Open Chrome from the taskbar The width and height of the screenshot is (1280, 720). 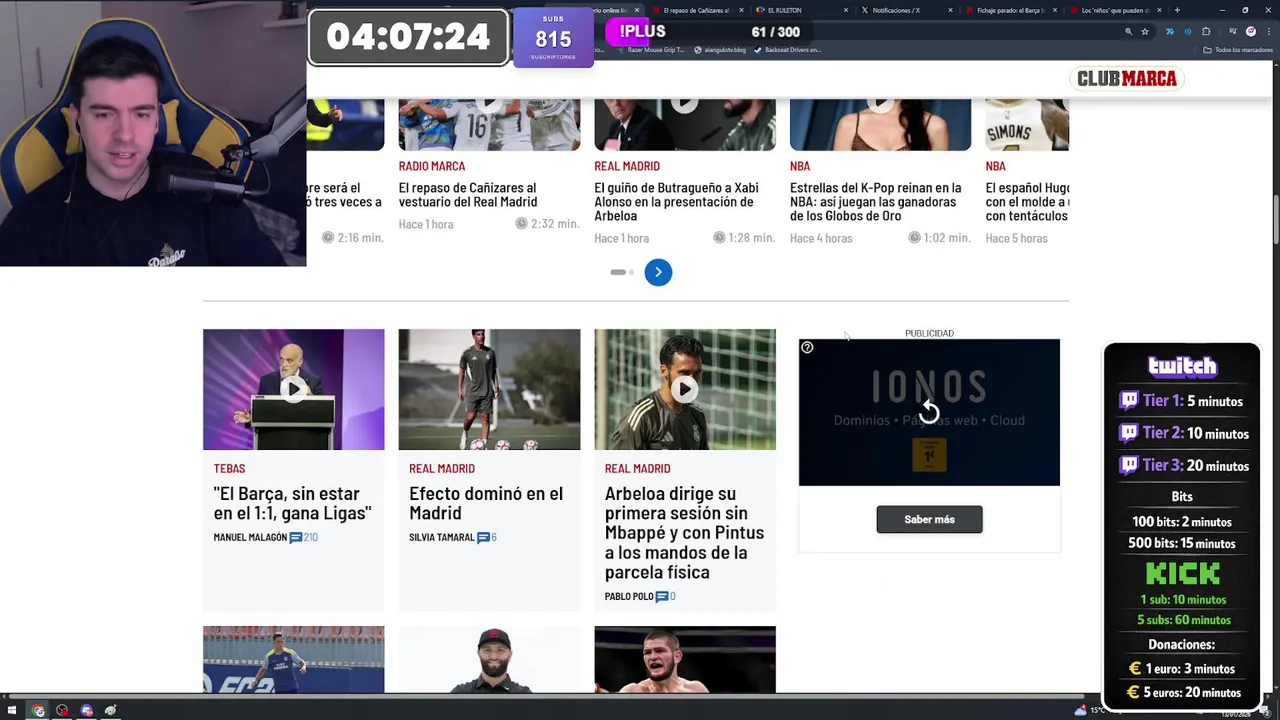(38, 711)
